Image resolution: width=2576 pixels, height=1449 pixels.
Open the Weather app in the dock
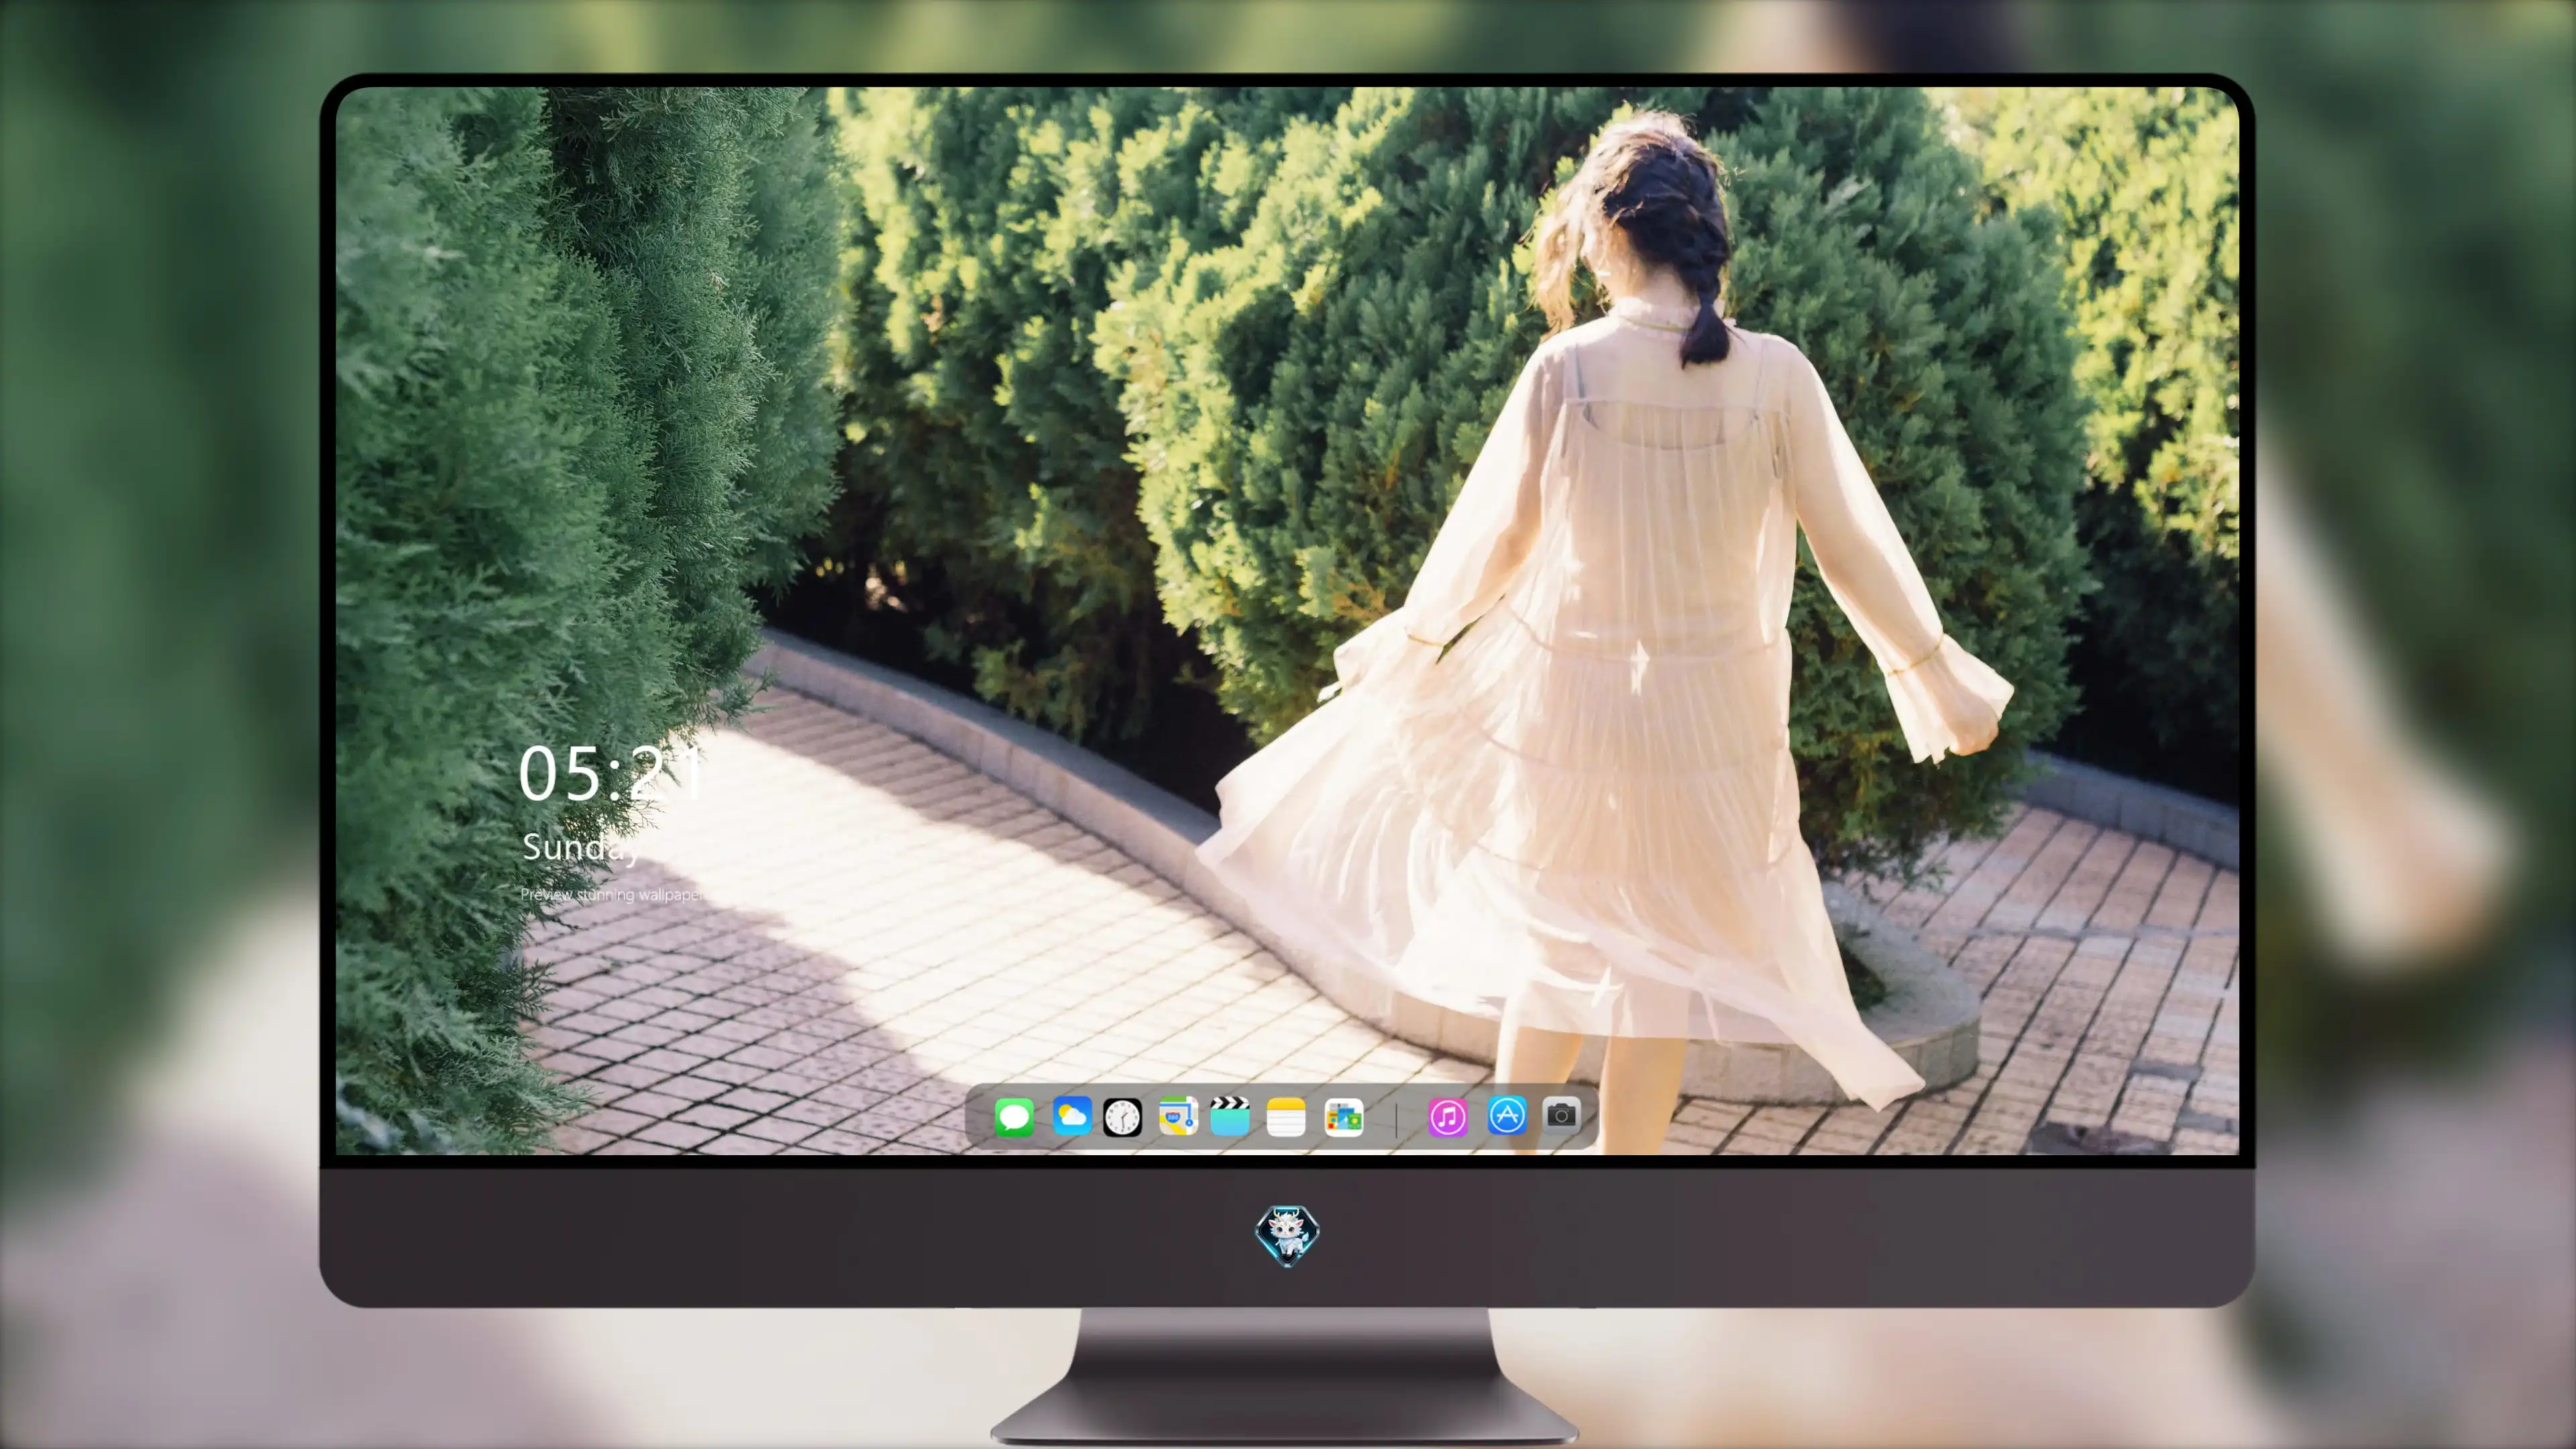point(1071,1116)
